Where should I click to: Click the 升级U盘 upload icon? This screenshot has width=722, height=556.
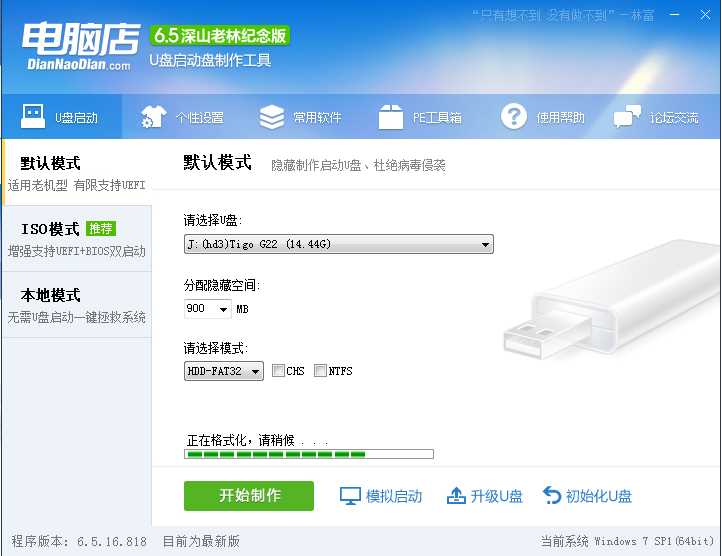[x=456, y=496]
